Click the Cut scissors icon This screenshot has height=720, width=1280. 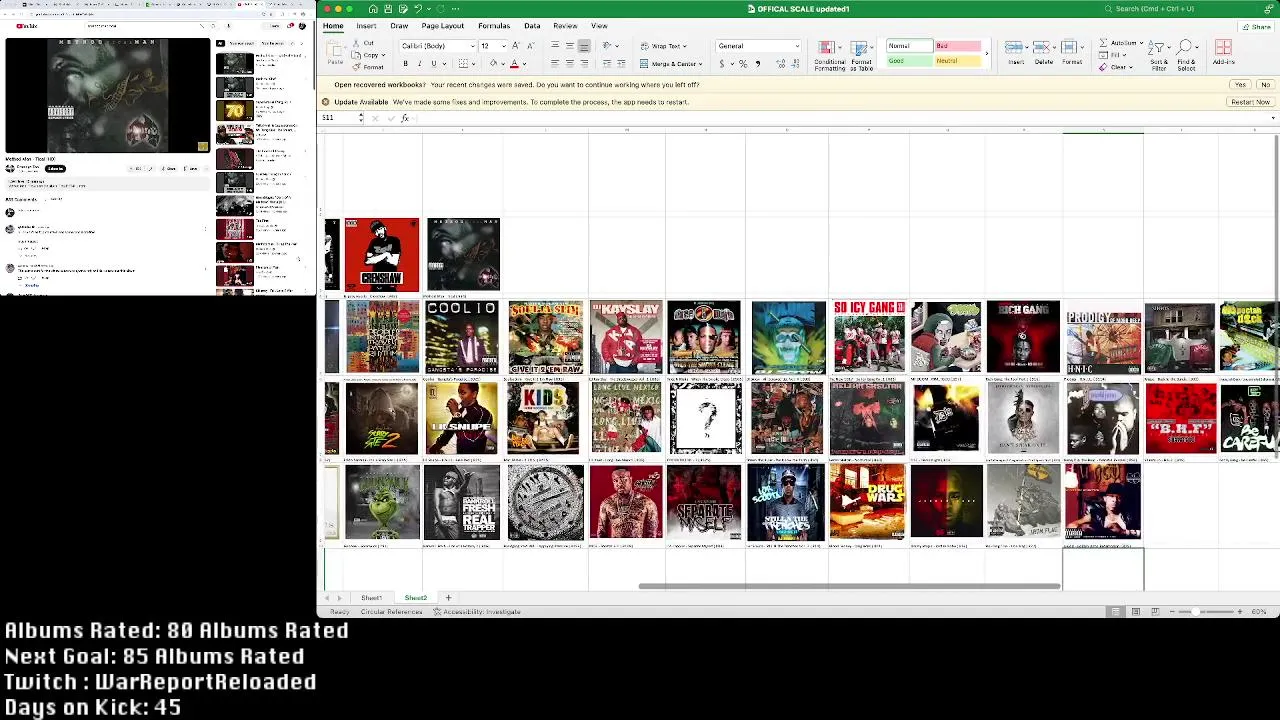[356, 43]
